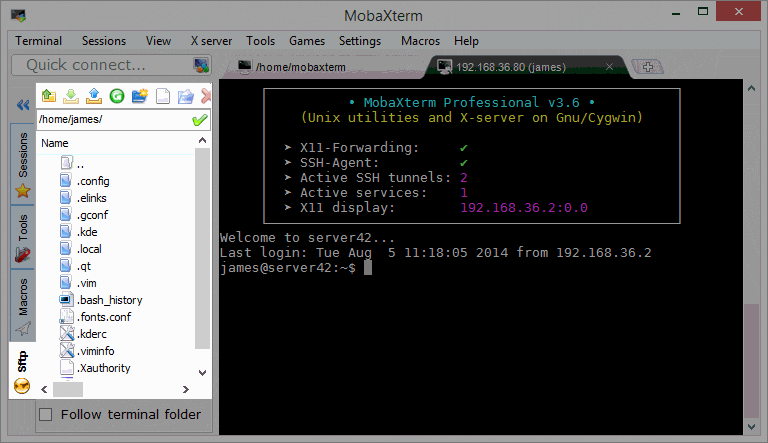The image size is (768, 443).
Task: Create a new file with blank page icon
Action: 163,96
